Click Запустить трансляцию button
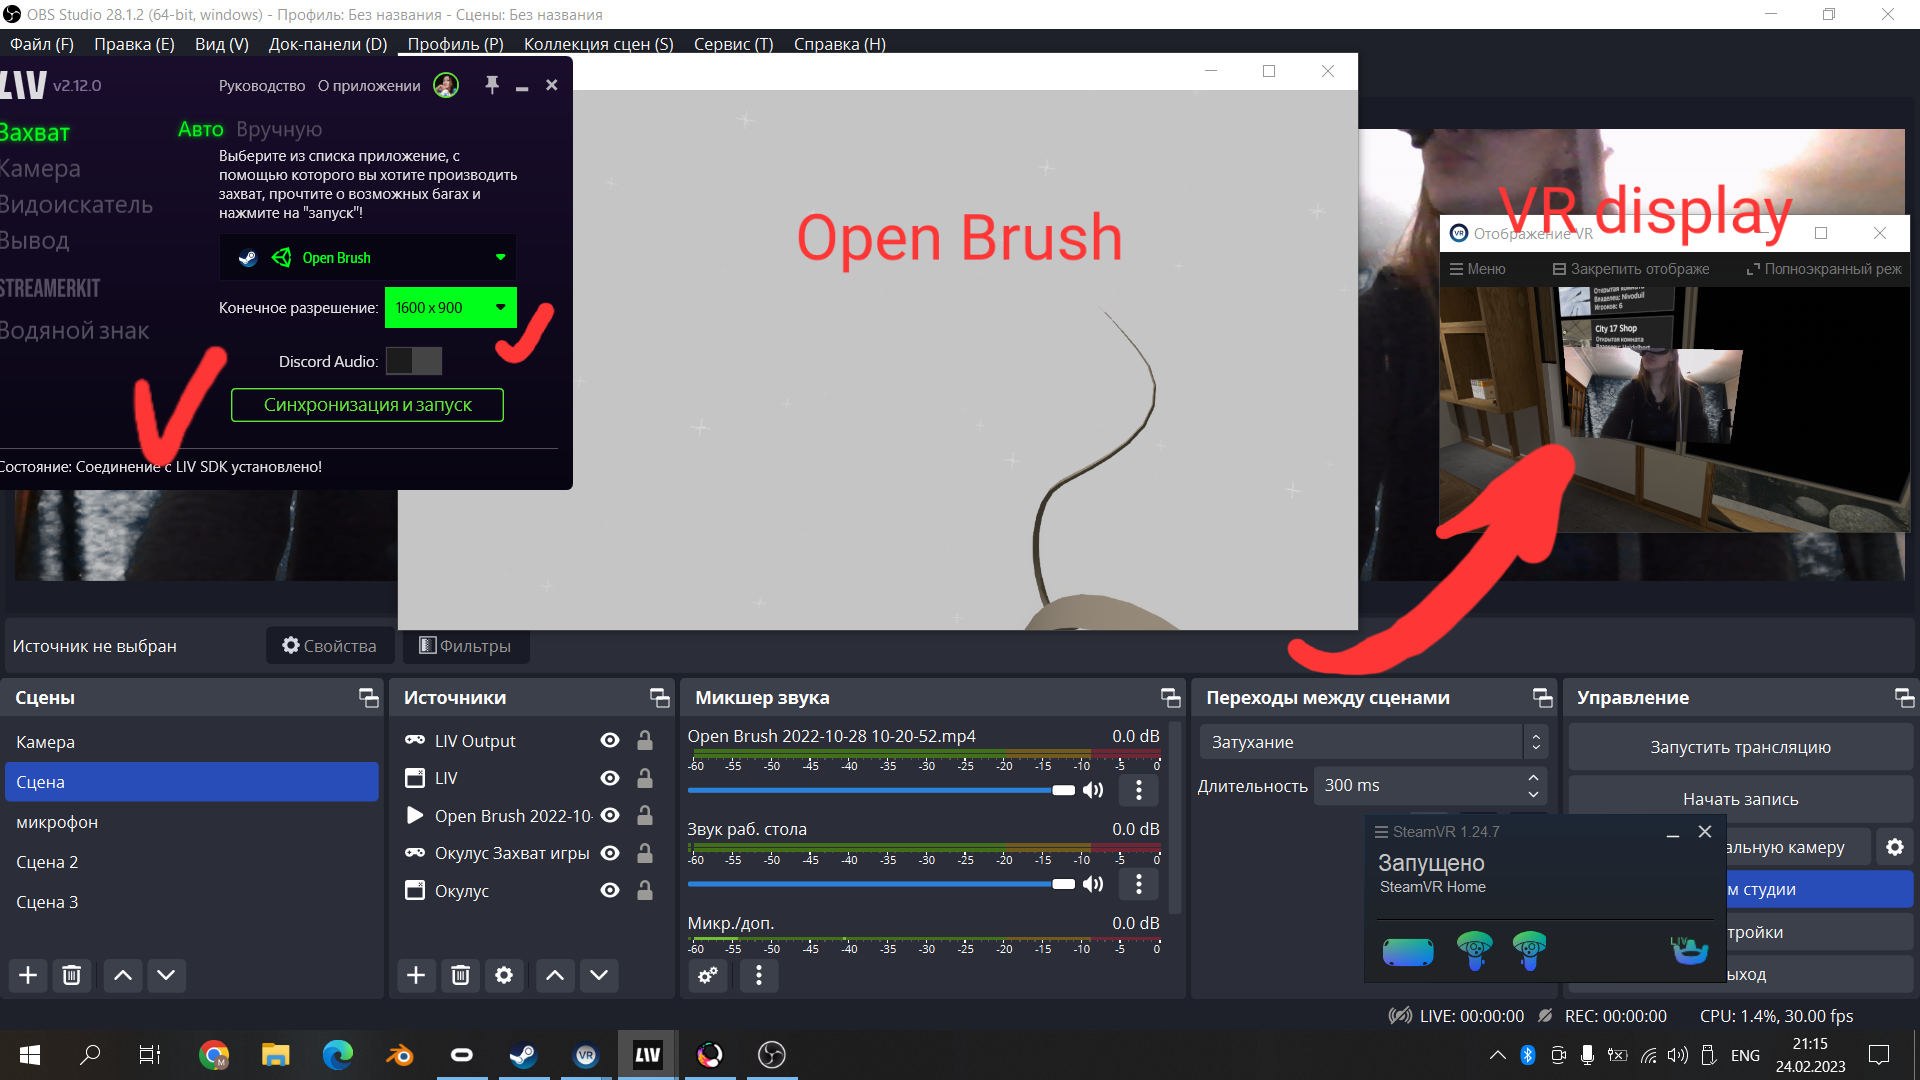The width and height of the screenshot is (1920, 1080). tap(1740, 747)
